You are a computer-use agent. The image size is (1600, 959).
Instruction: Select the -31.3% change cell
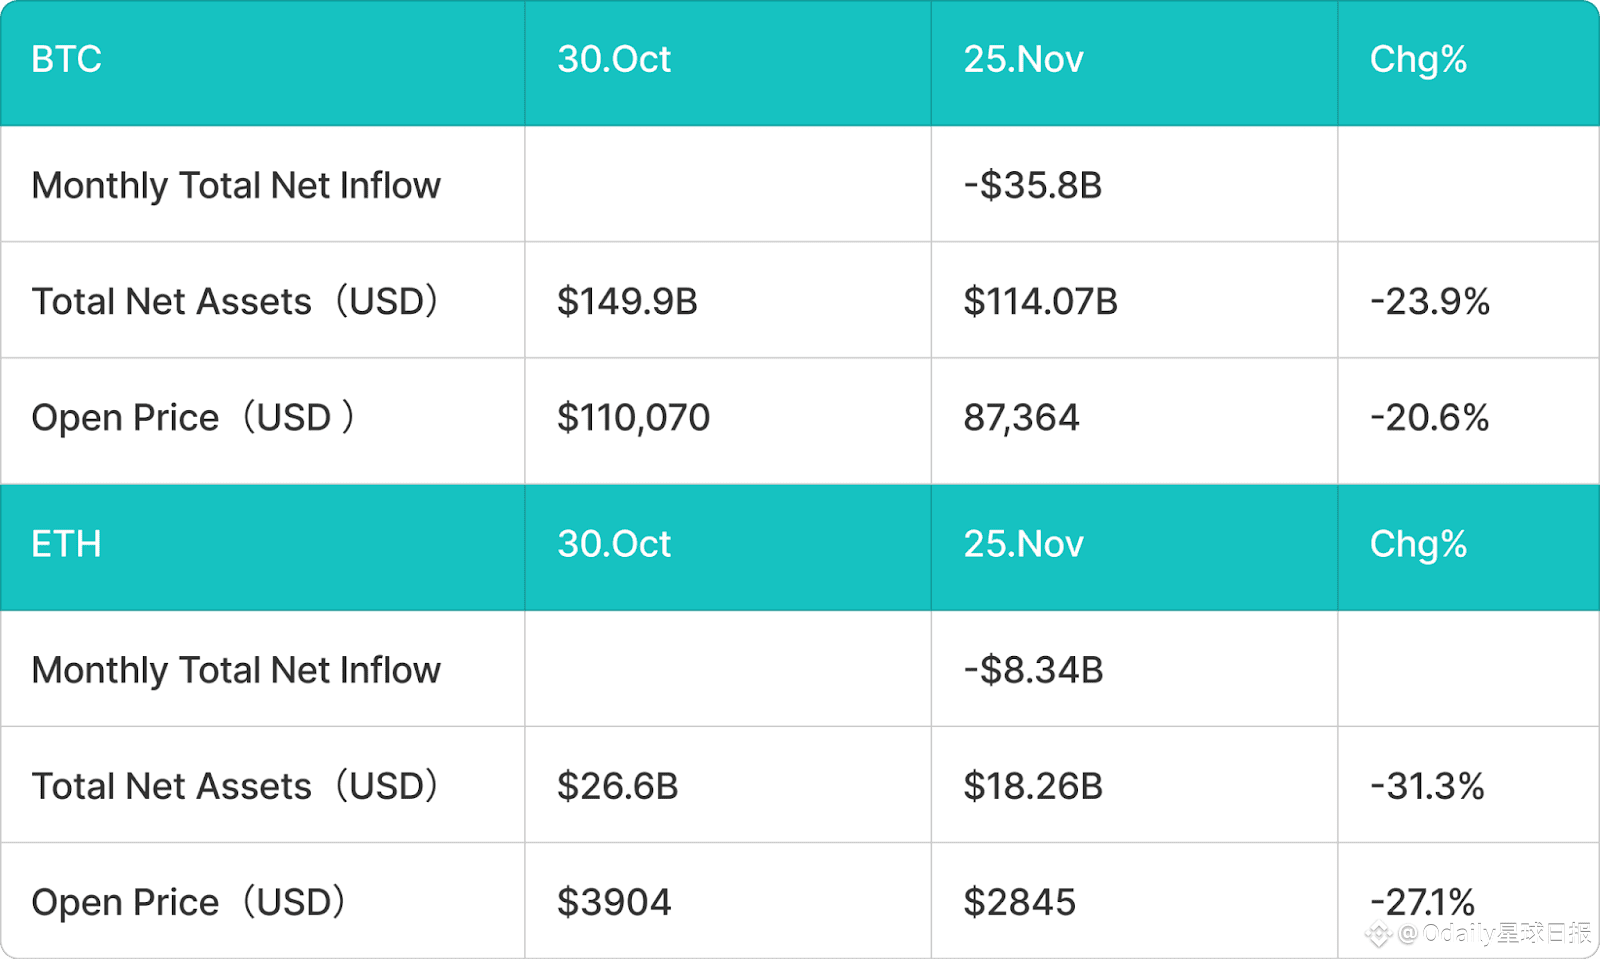[1427, 787]
